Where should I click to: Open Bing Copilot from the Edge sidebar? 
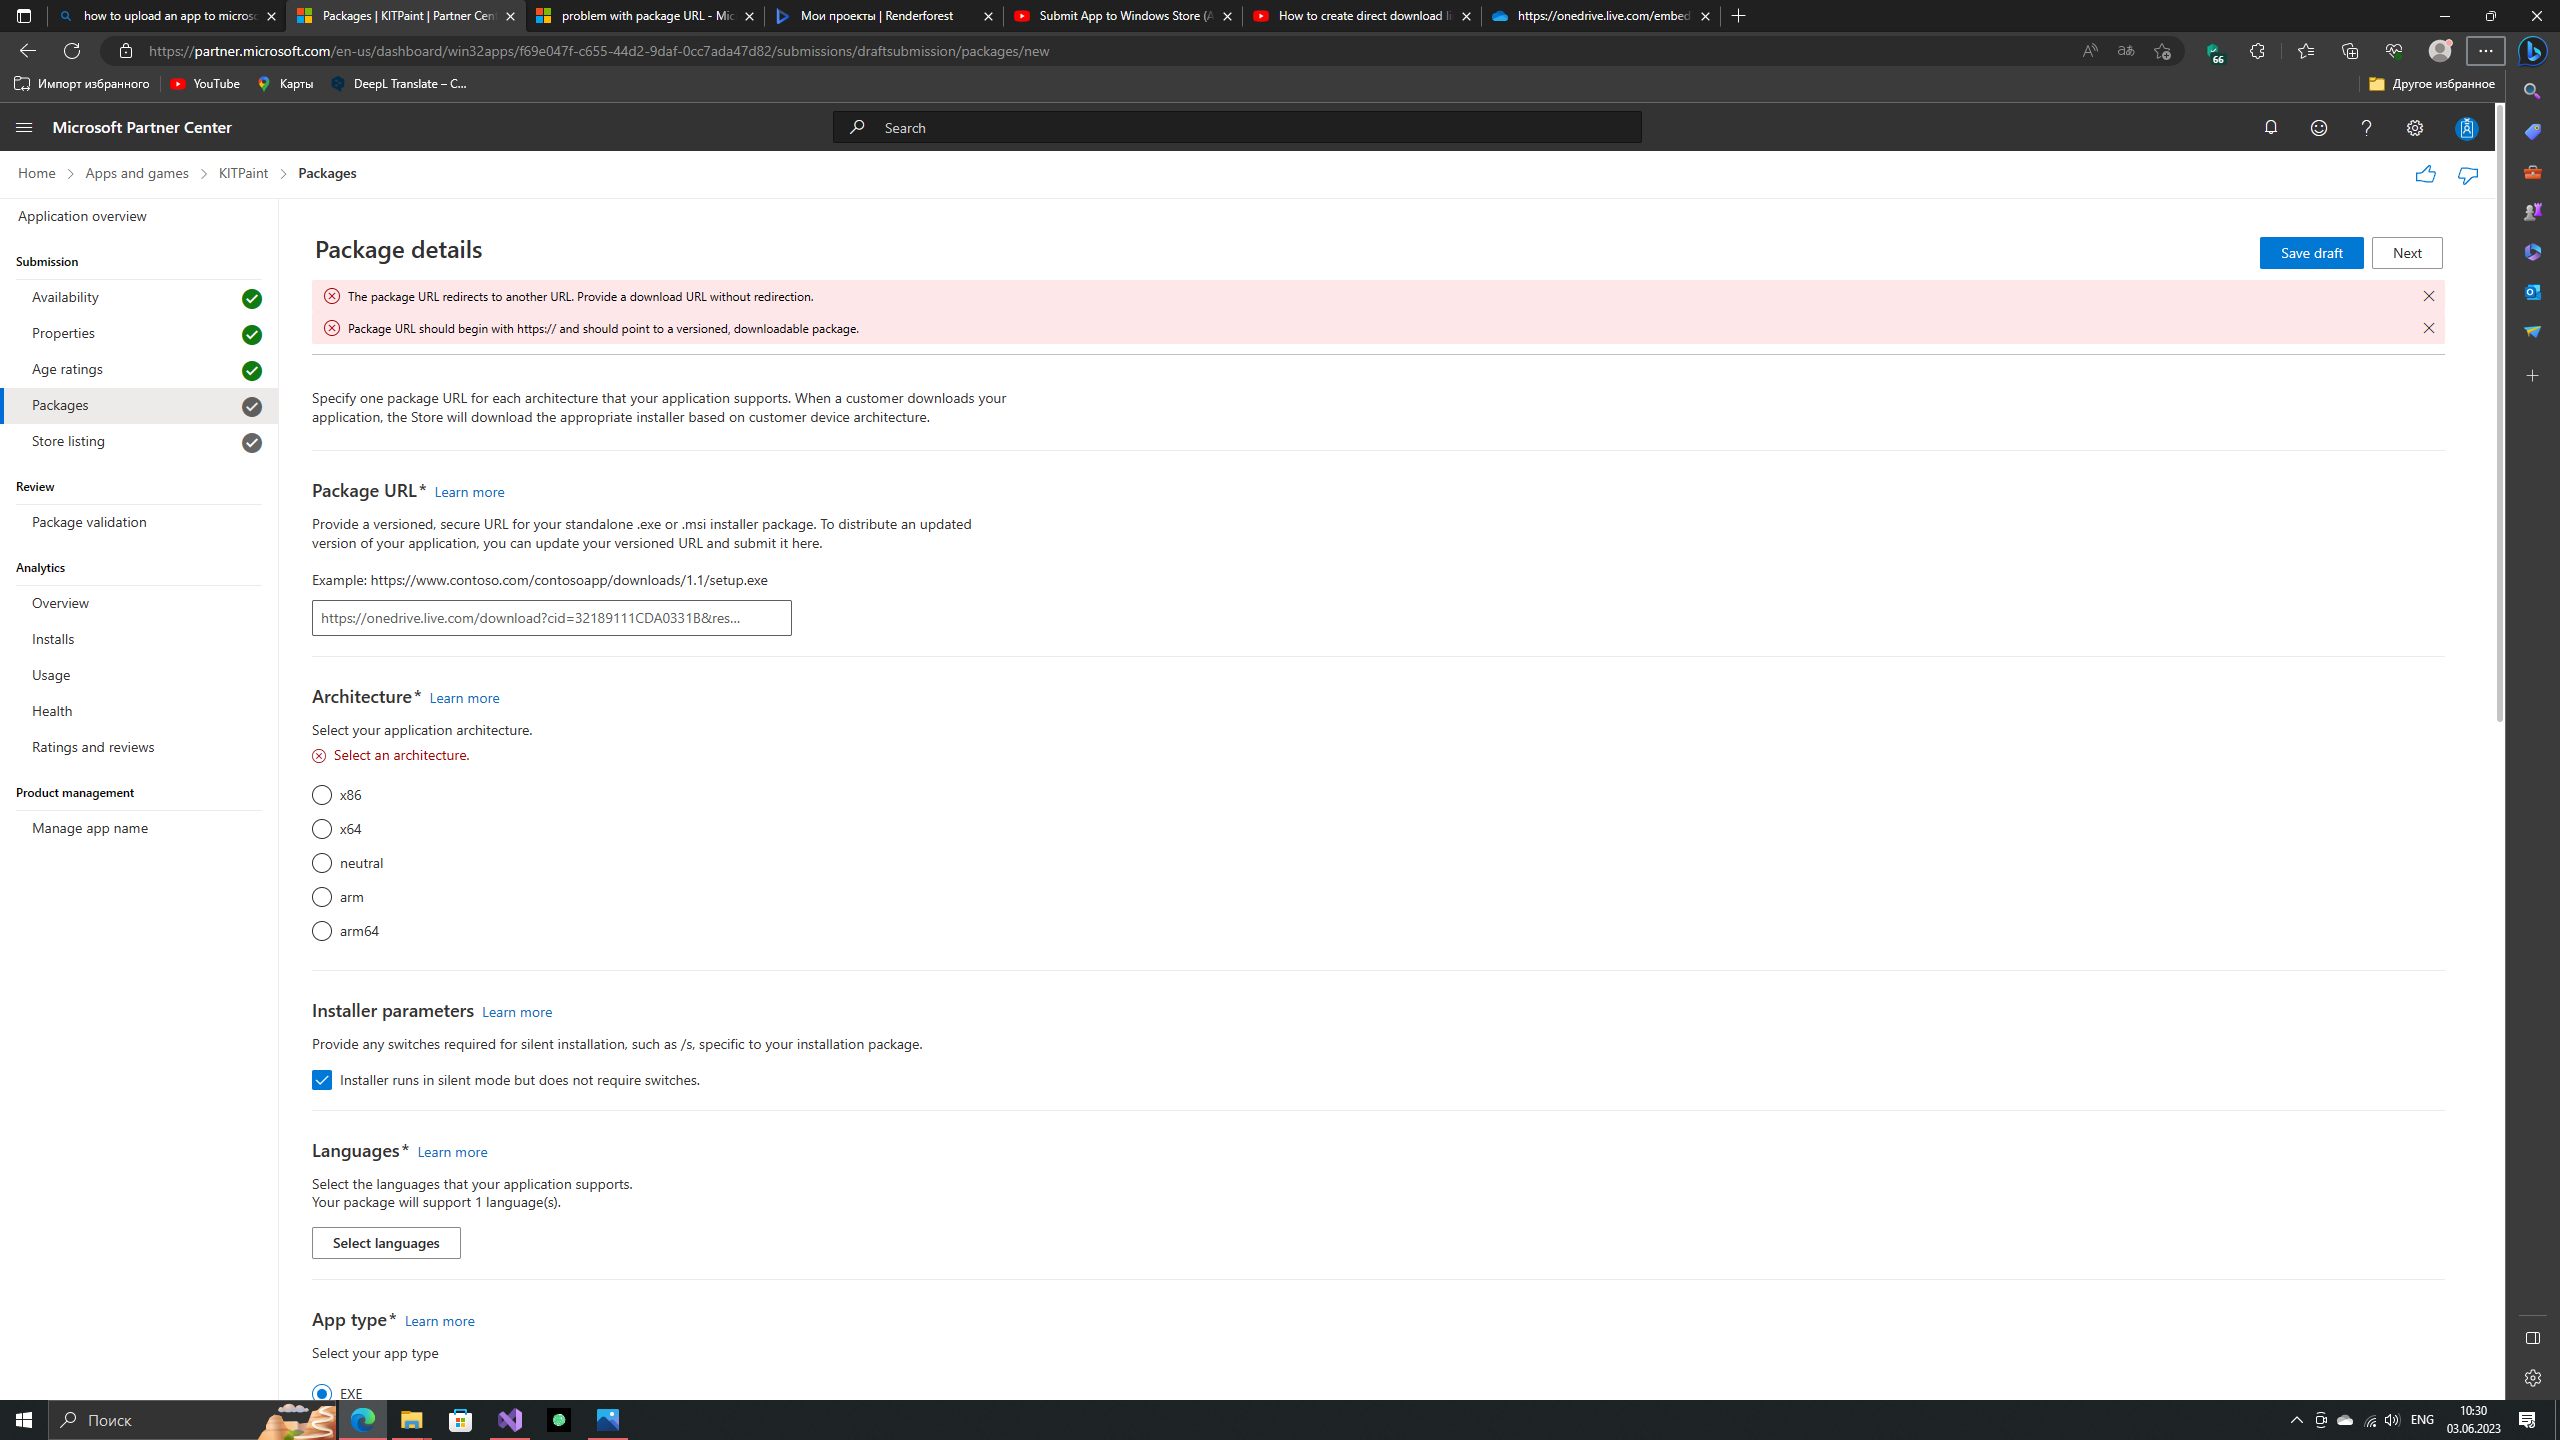click(x=2533, y=51)
